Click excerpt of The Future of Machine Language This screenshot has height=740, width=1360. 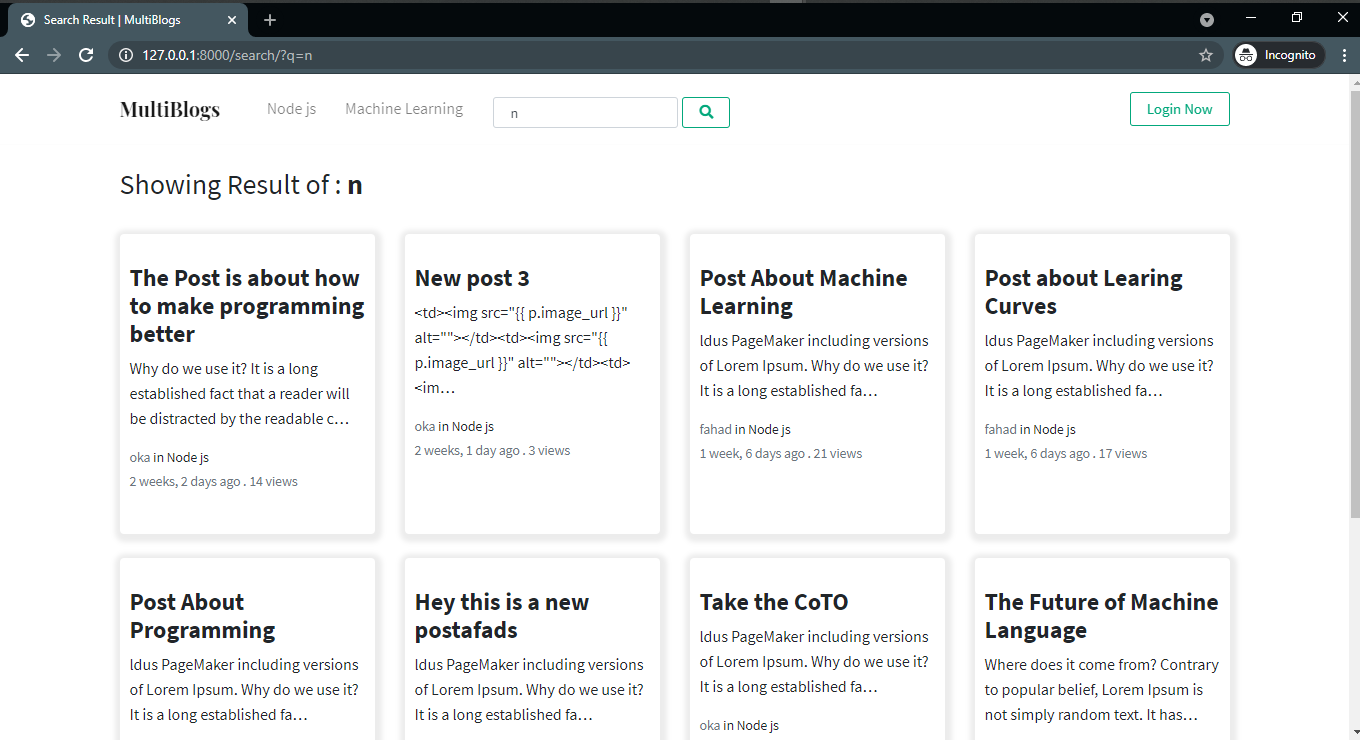click(x=1101, y=690)
